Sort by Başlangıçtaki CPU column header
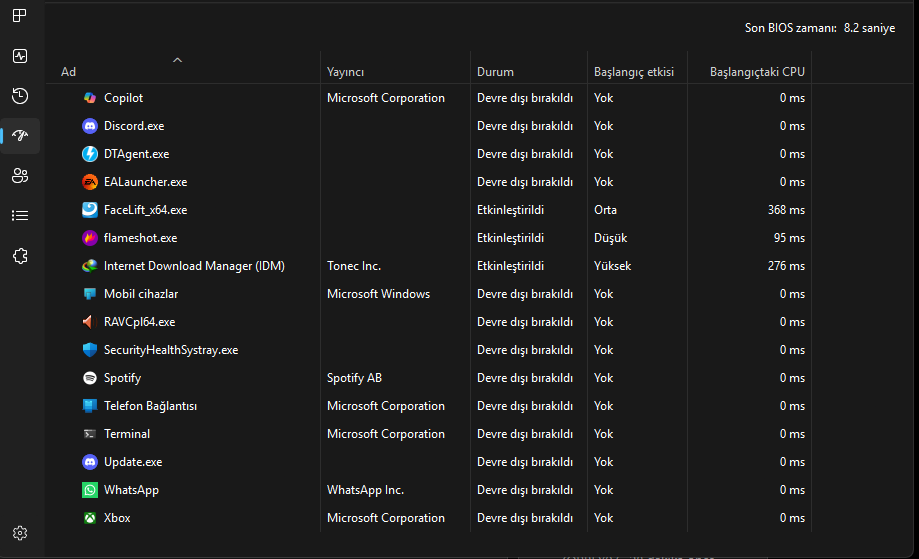Image resolution: width=919 pixels, height=559 pixels. click(757, 72)
